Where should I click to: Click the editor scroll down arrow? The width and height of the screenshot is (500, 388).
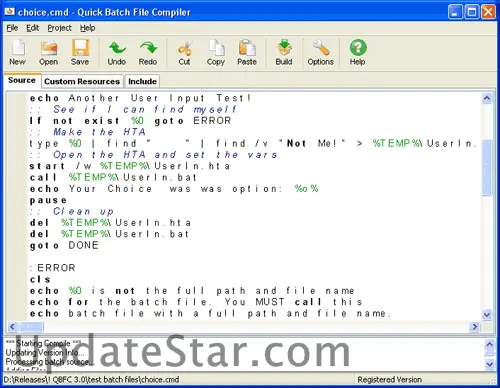coord(487,315)
